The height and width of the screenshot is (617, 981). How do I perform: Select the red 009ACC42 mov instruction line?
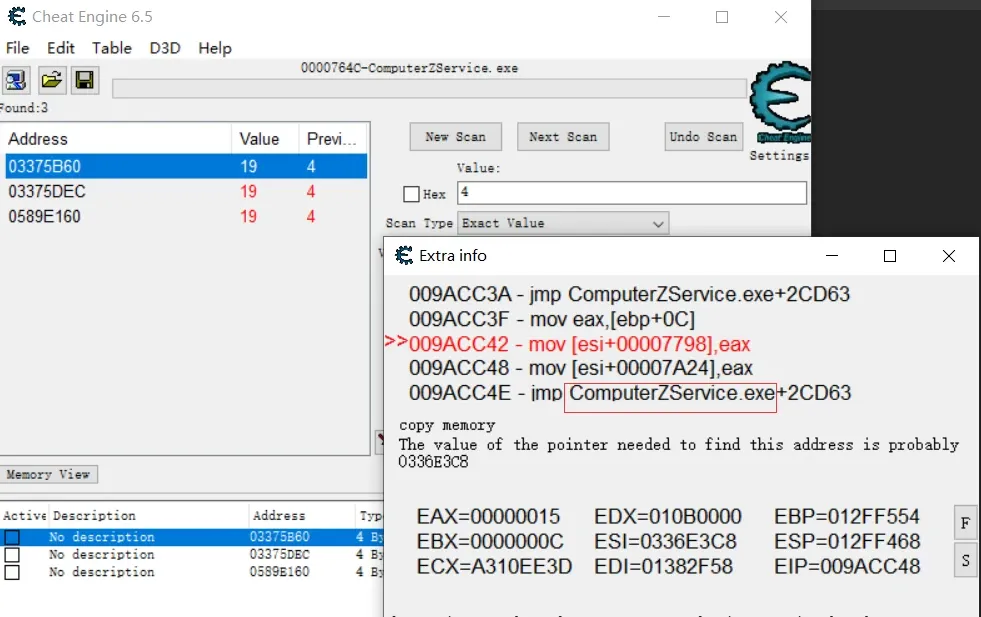[x=579, y=344]
